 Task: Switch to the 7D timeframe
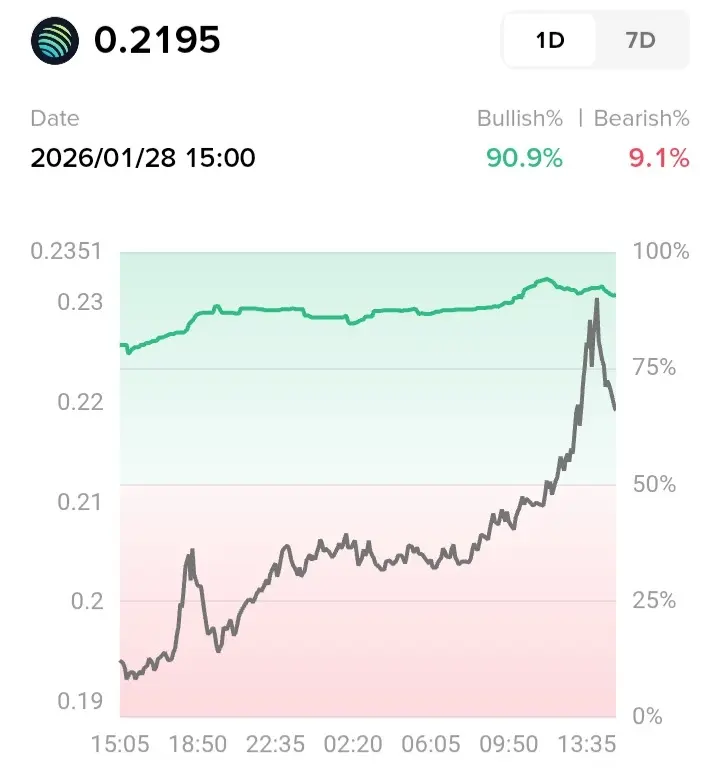point(640,40)
